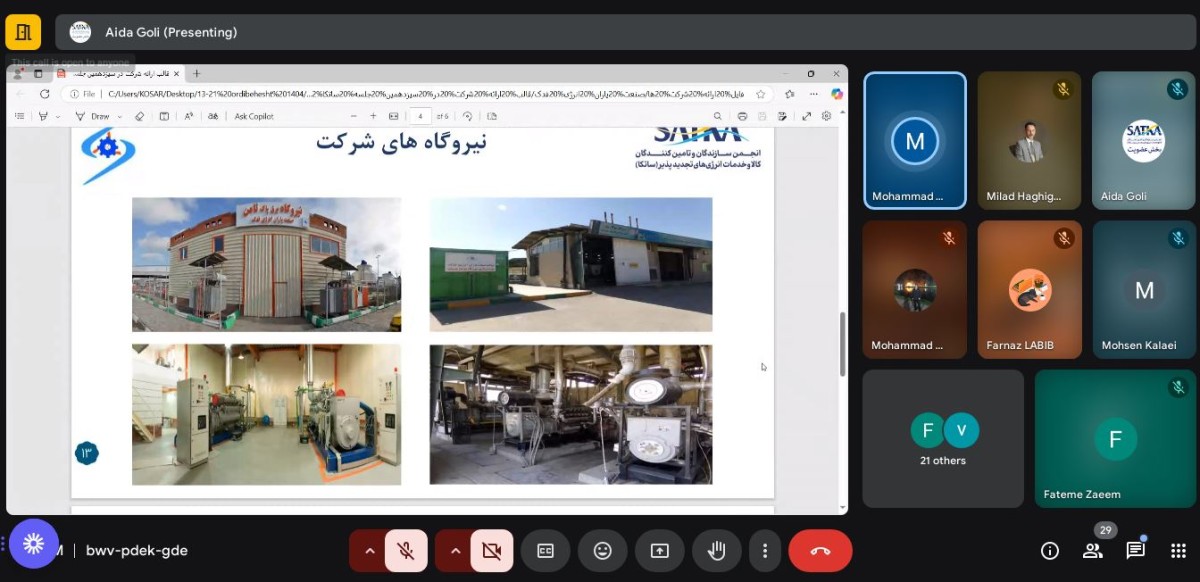Turn on the camera

(x=491, y=550)
